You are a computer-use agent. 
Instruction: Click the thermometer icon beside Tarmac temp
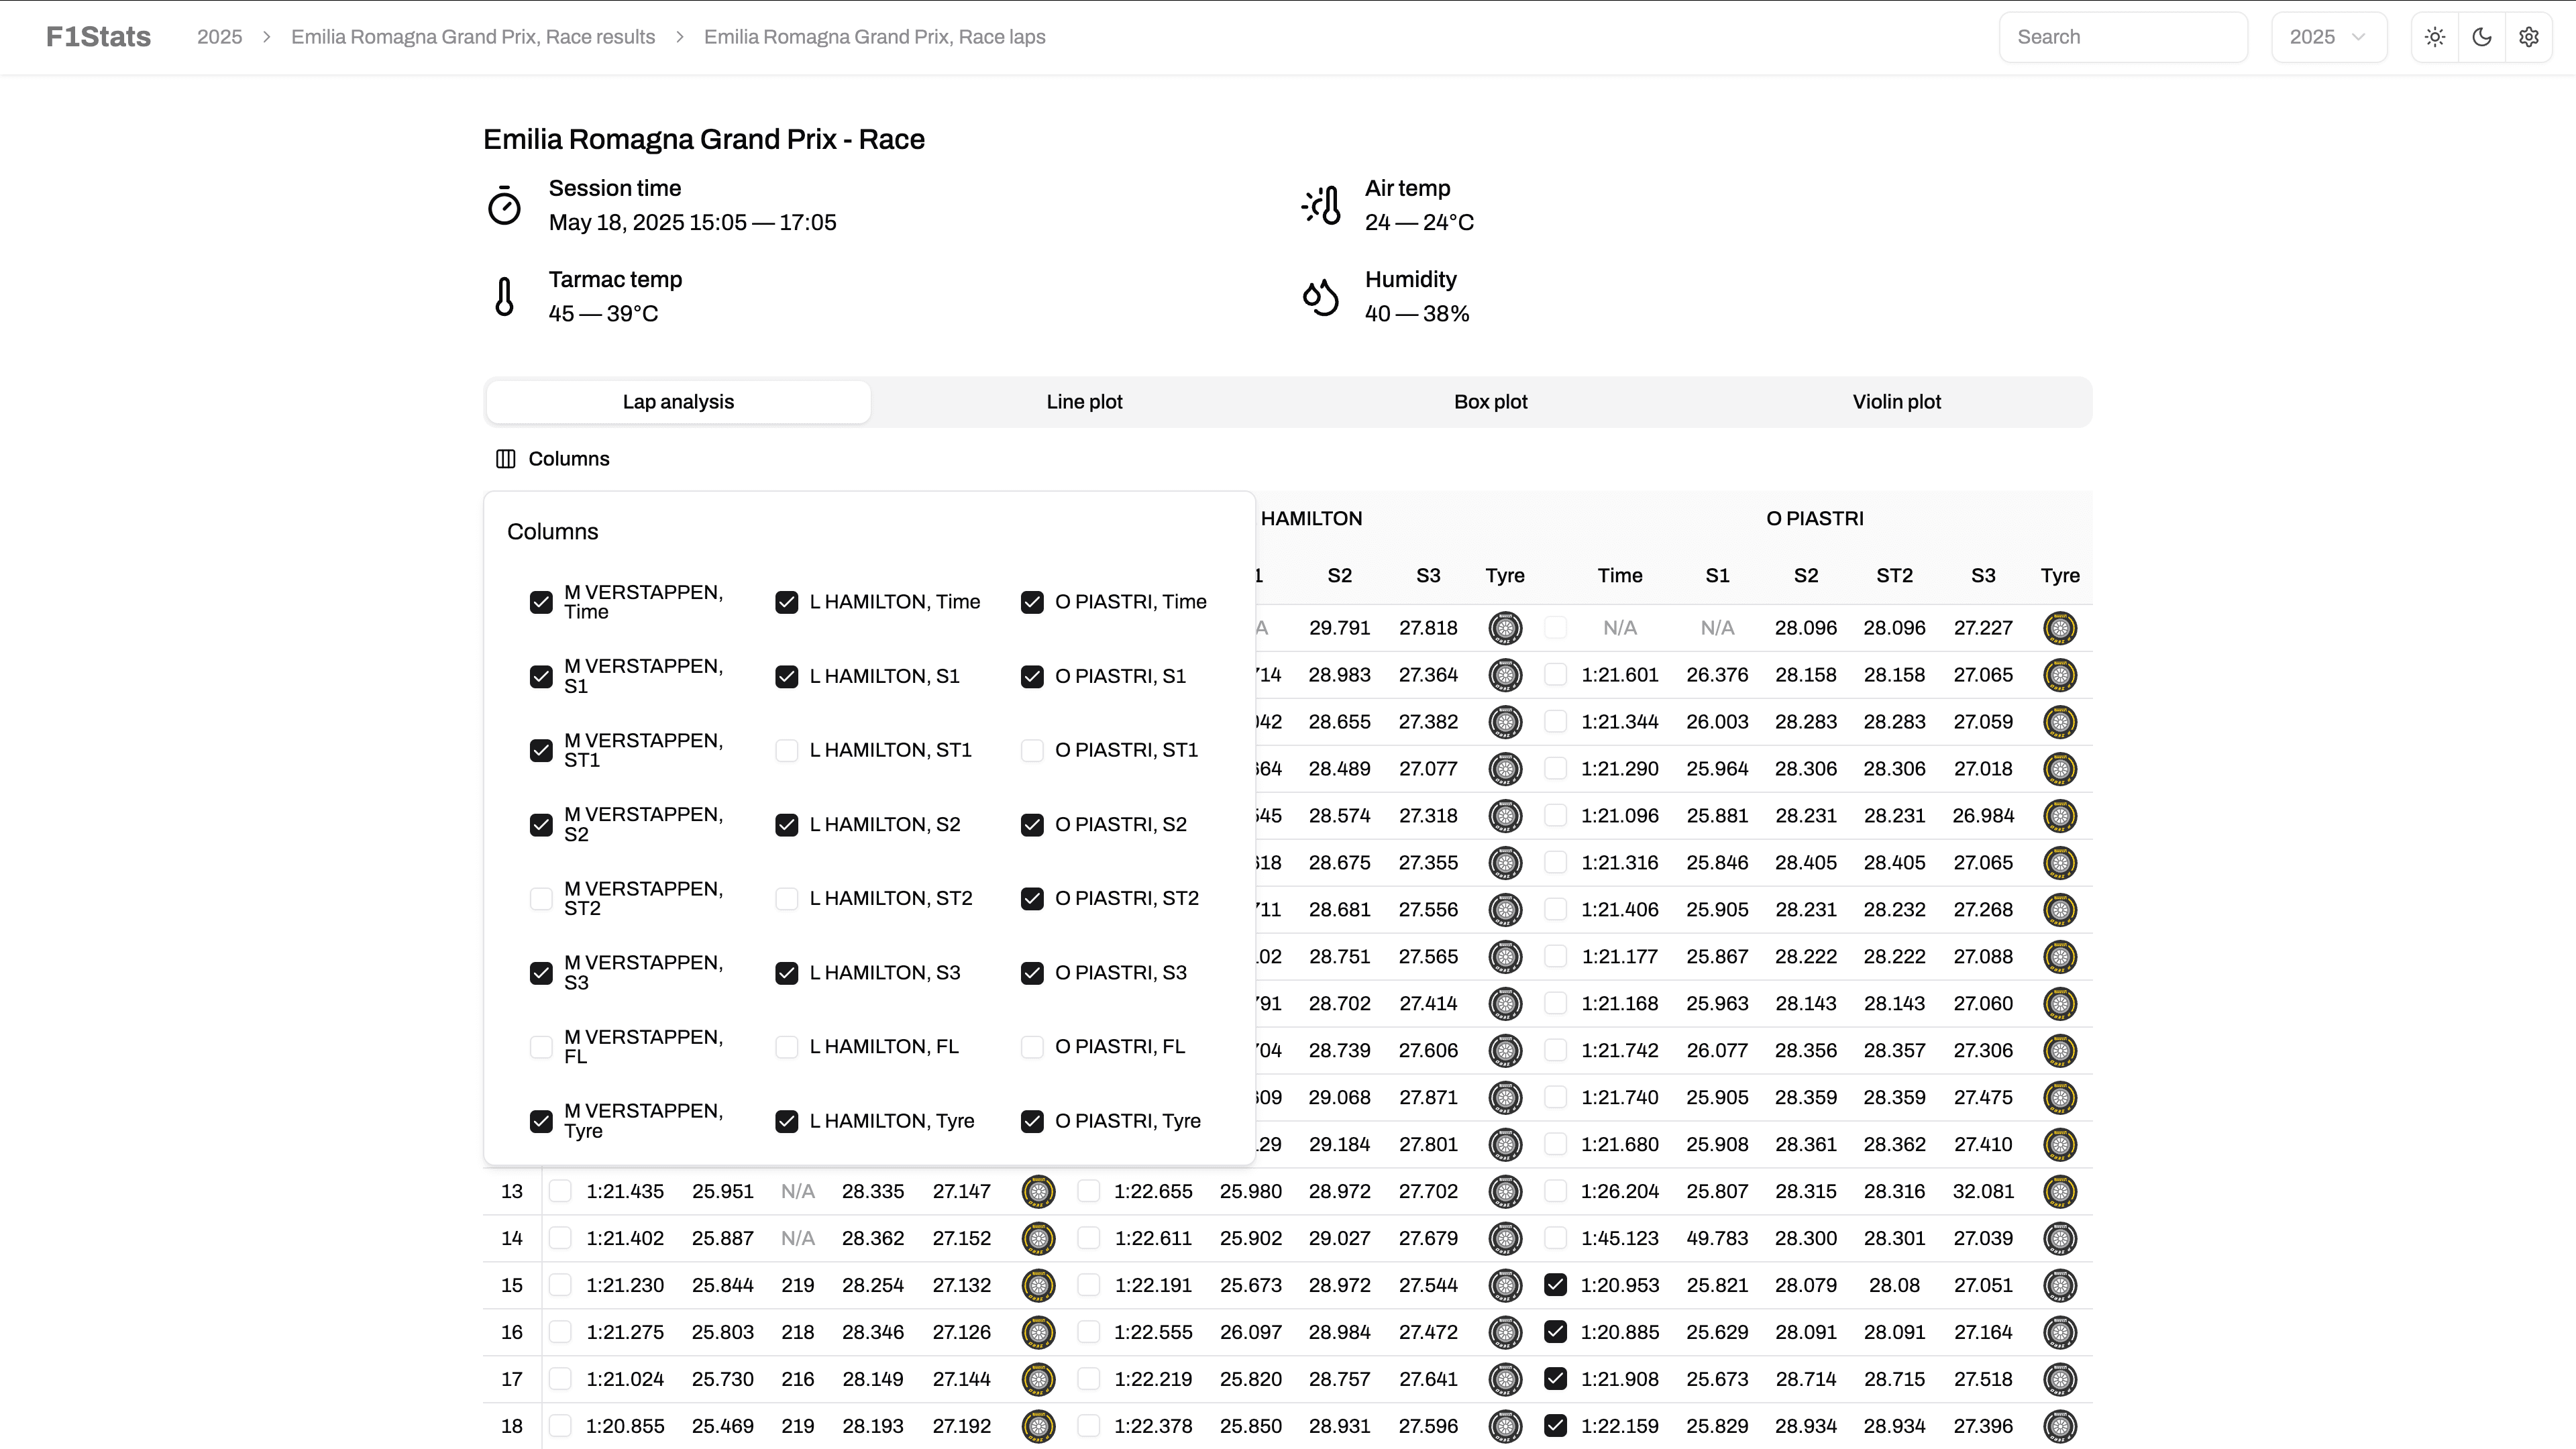coord(504,296)
